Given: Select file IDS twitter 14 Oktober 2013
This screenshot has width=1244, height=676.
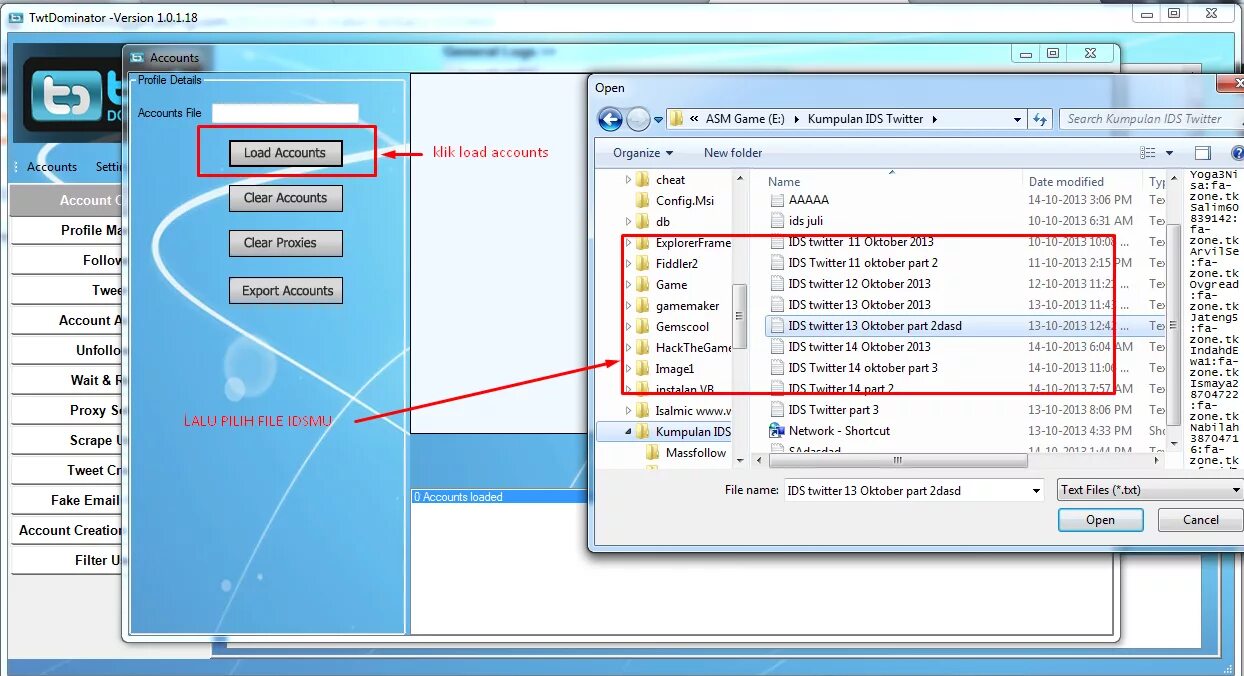Looking at the screenshot, I should [859, 347].
